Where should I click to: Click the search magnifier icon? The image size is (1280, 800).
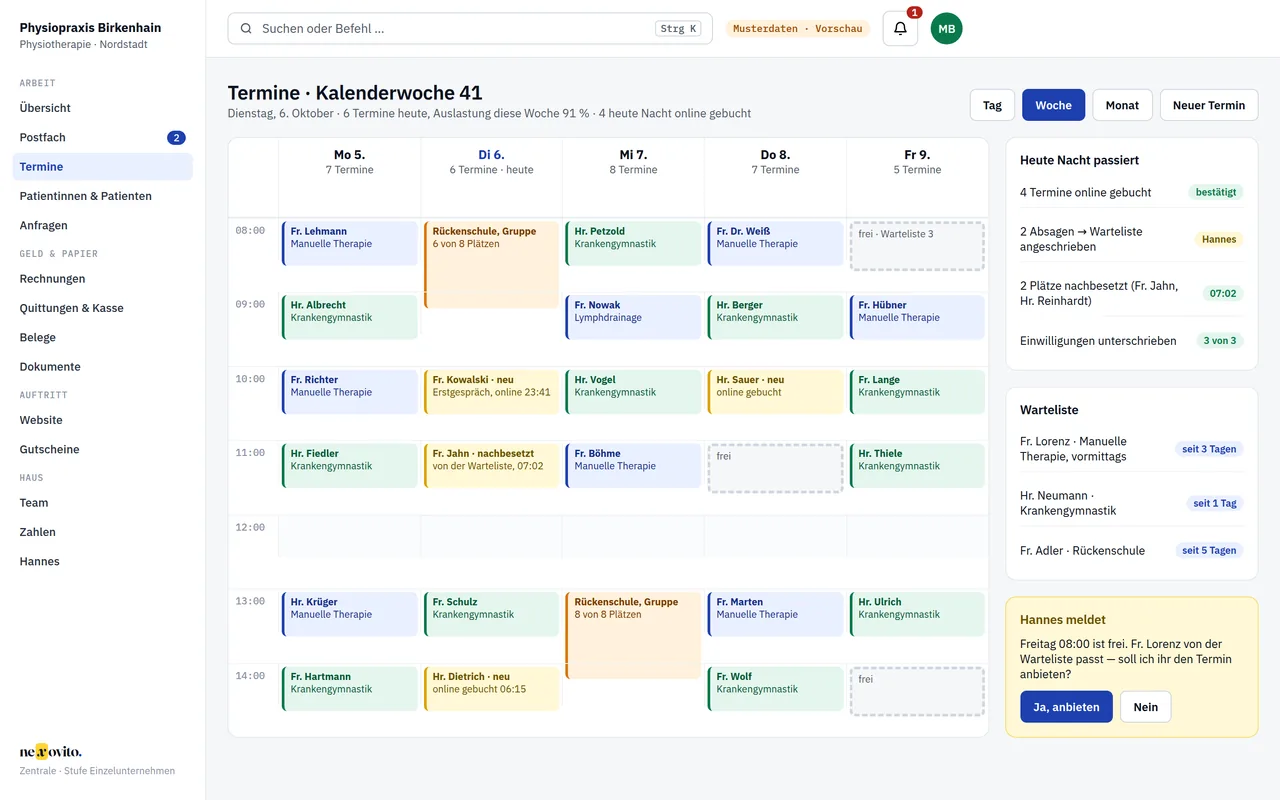(246, 29)
